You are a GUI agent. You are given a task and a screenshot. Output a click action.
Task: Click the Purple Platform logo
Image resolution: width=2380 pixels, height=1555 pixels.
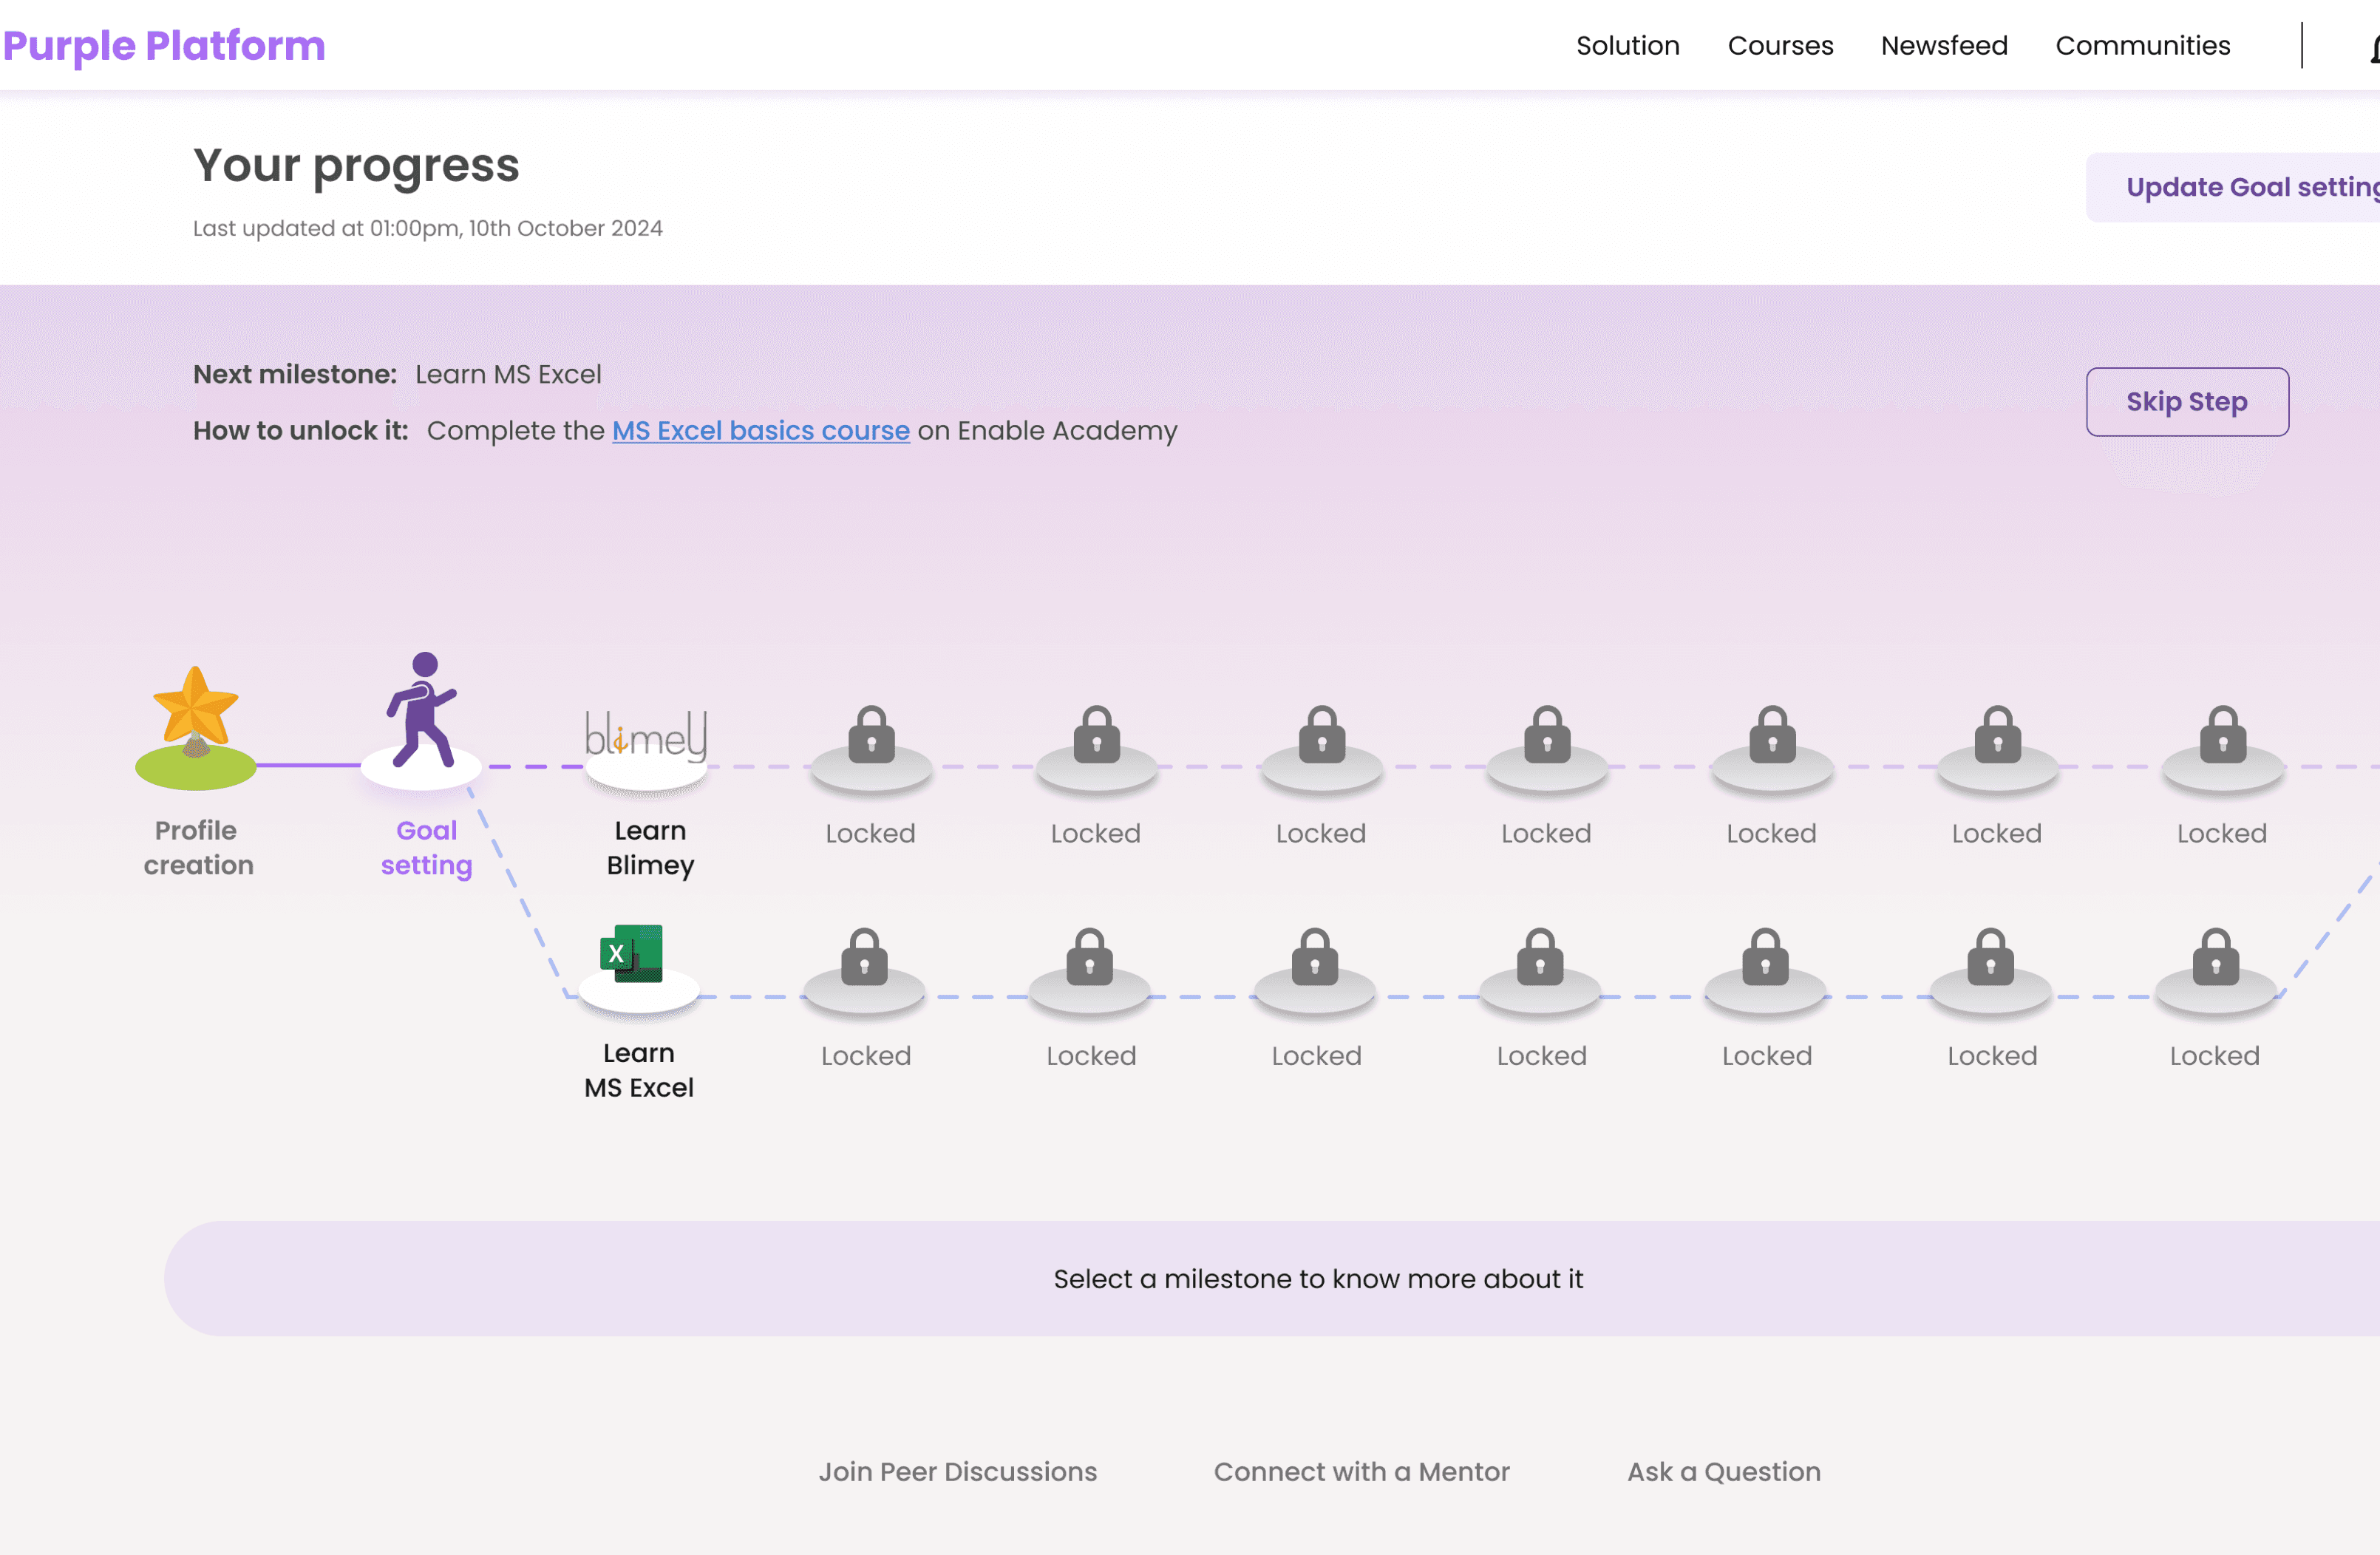coord(164,46)
